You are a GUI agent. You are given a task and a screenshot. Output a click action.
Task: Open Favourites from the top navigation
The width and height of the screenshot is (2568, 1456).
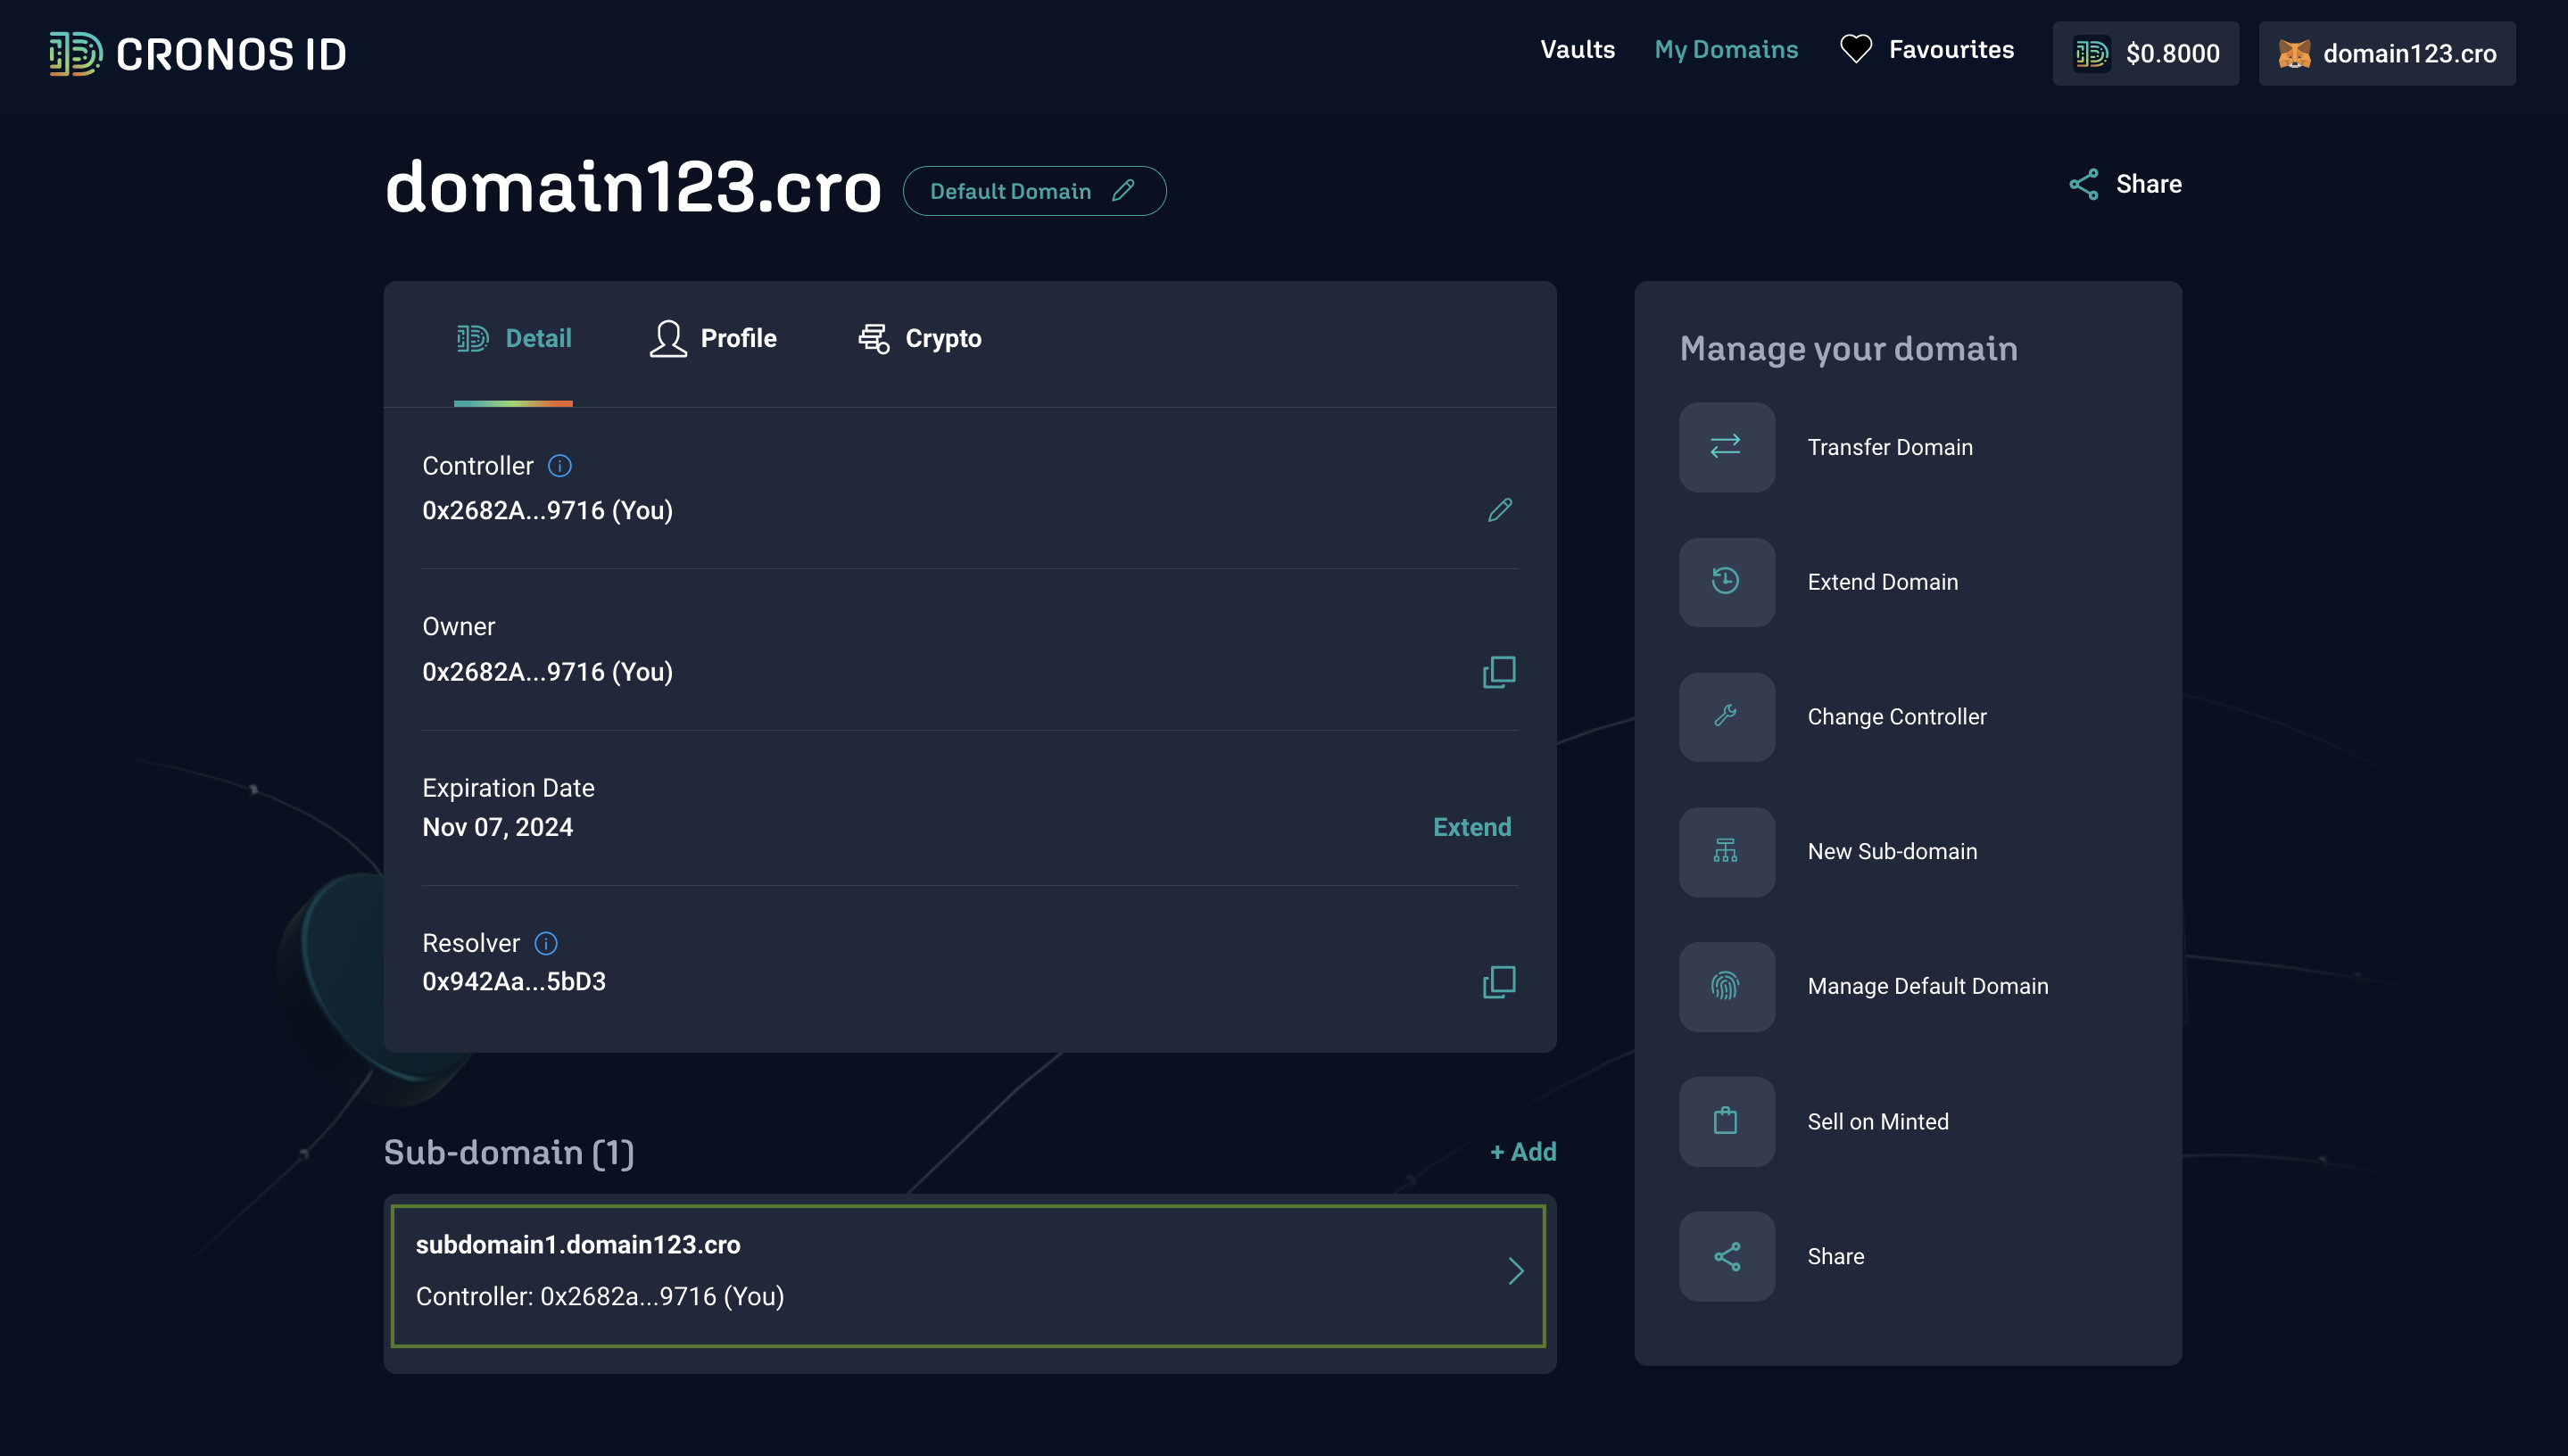pyautogui.click(x=1926, y=50)
